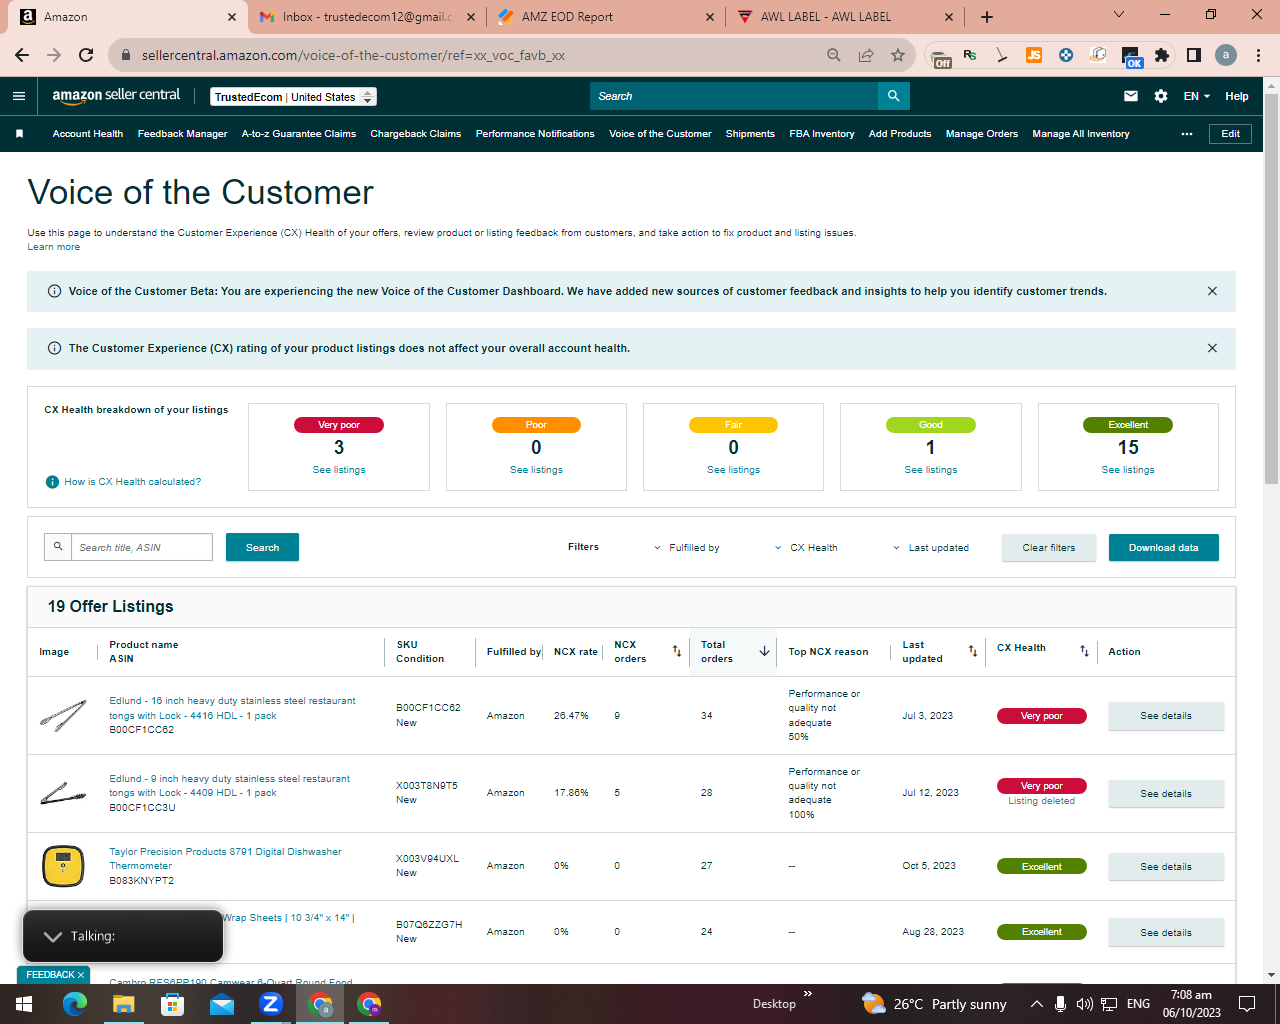Viewport: 1280px width, 1024px height.
Task: Open the Chrome tab search dropdown arrow
Action: tap(1119, 15)
